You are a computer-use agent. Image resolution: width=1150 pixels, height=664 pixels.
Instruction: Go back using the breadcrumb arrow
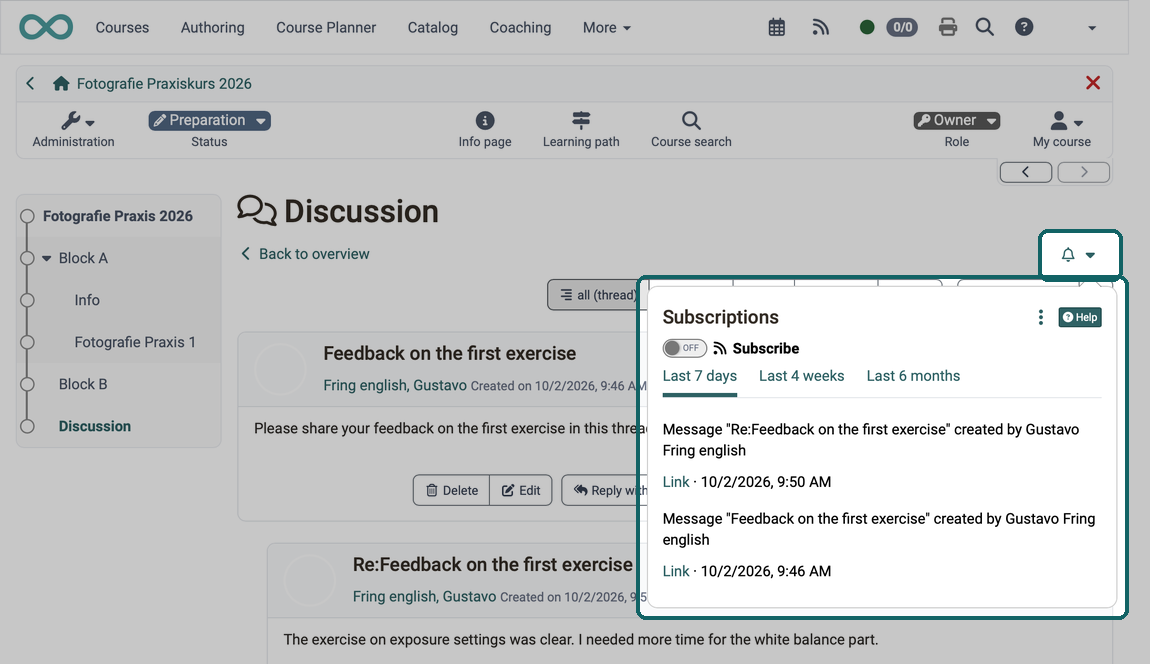pyautogui.click(x=30, y=84)
